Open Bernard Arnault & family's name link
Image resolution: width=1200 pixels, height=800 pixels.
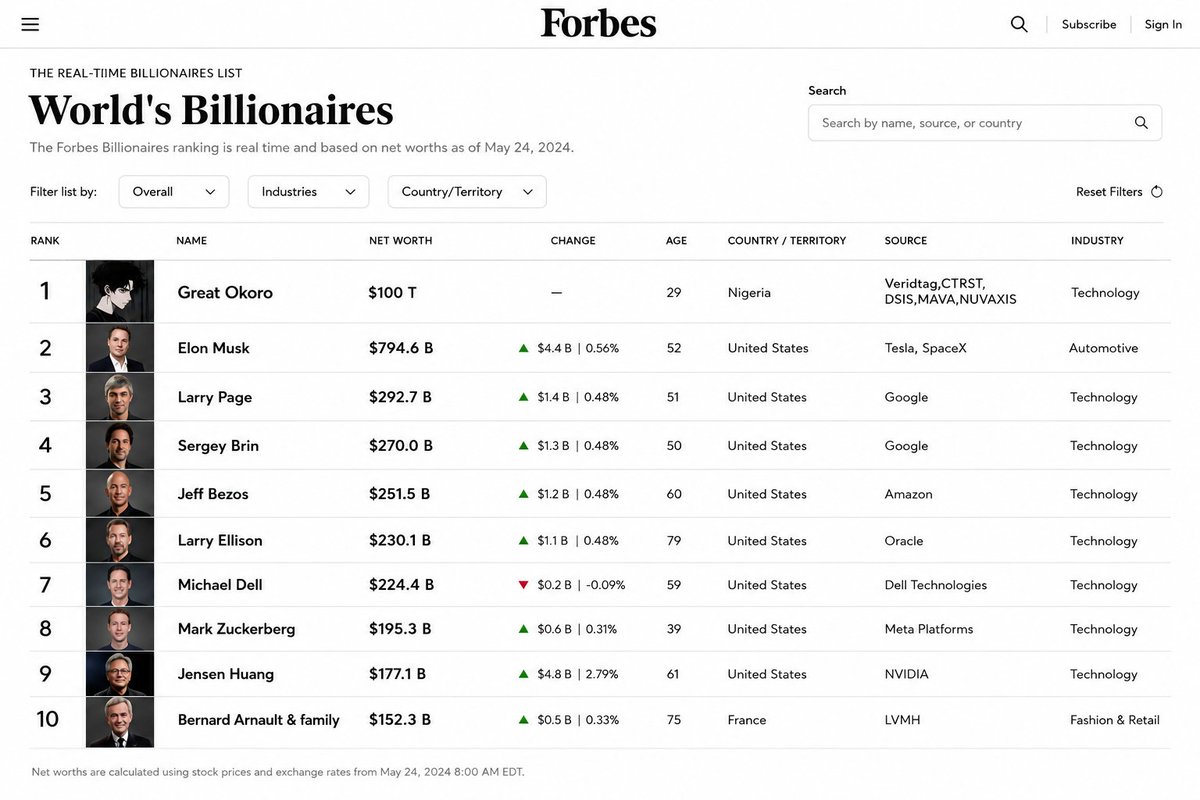pos(259,720)
